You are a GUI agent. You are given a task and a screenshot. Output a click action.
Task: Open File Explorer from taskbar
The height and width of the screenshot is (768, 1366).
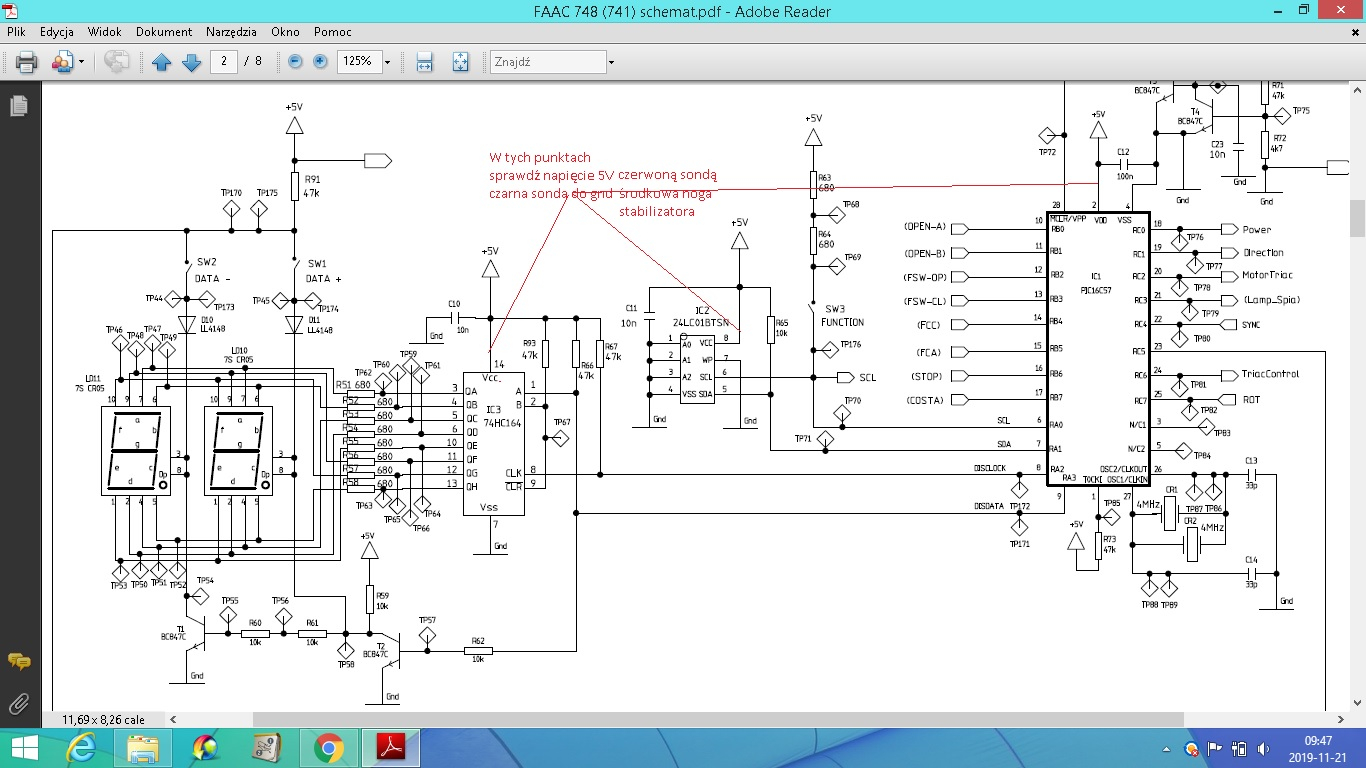tap(143, 748)
